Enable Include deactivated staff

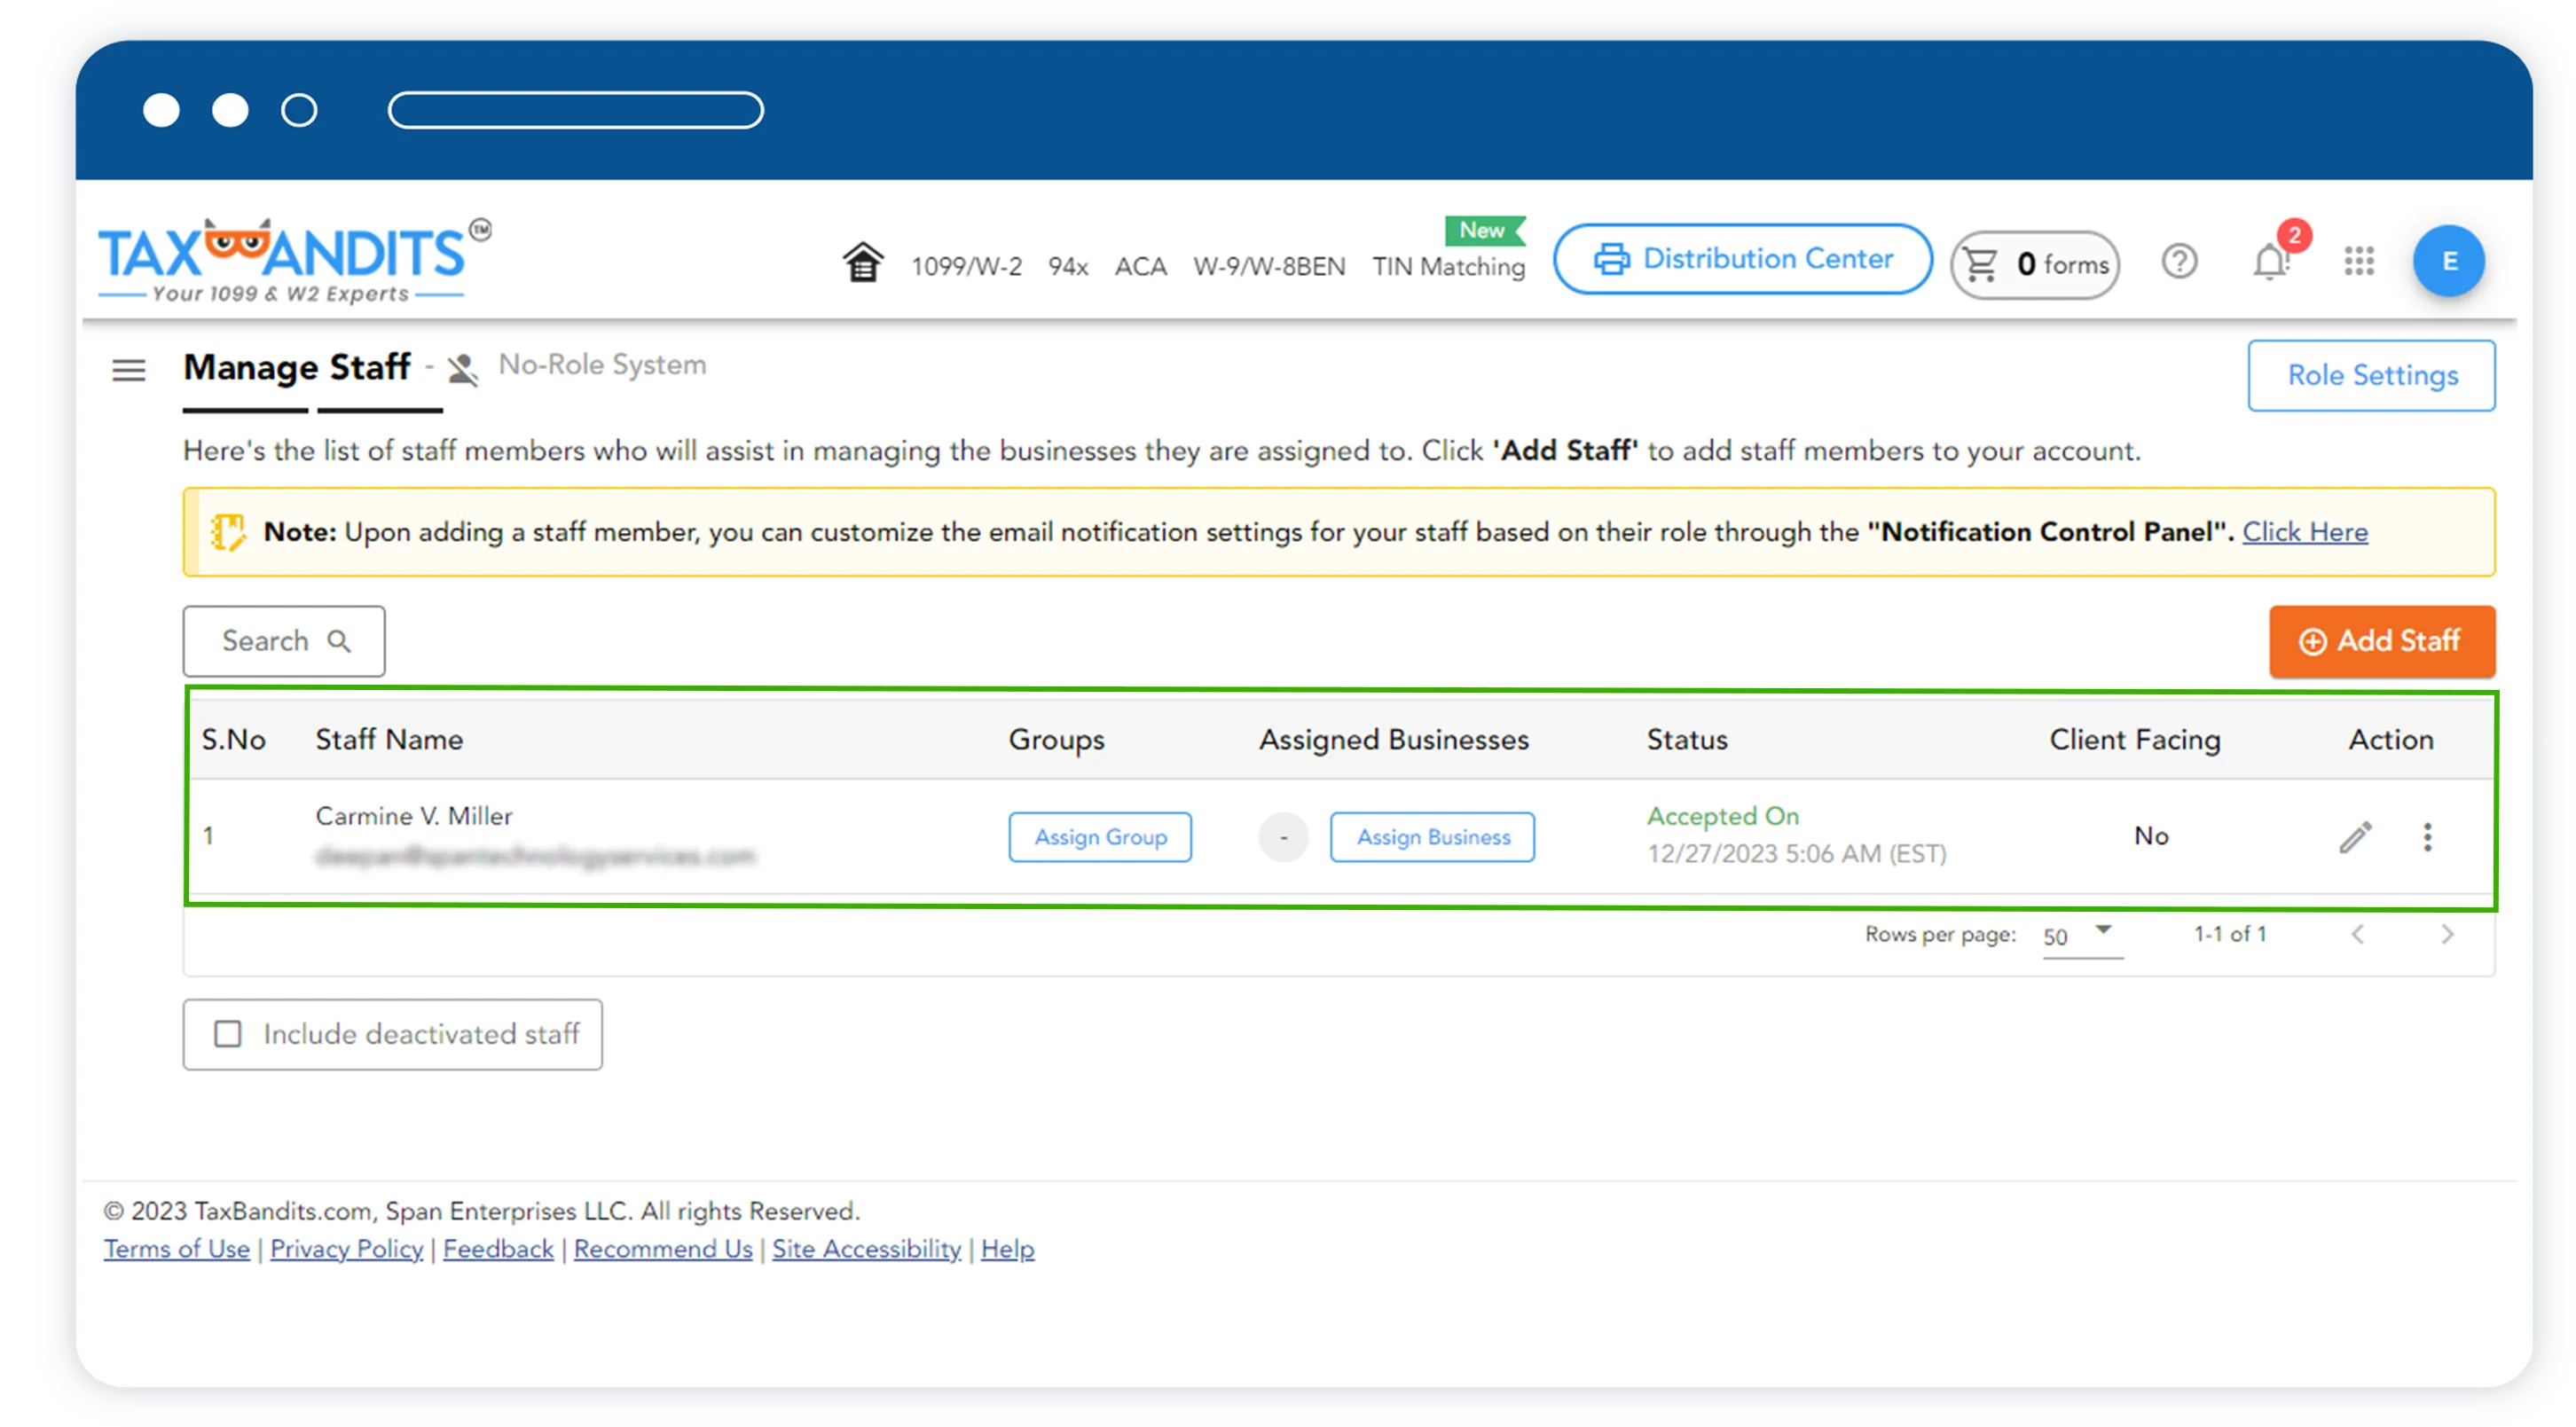coord(228,1034)
